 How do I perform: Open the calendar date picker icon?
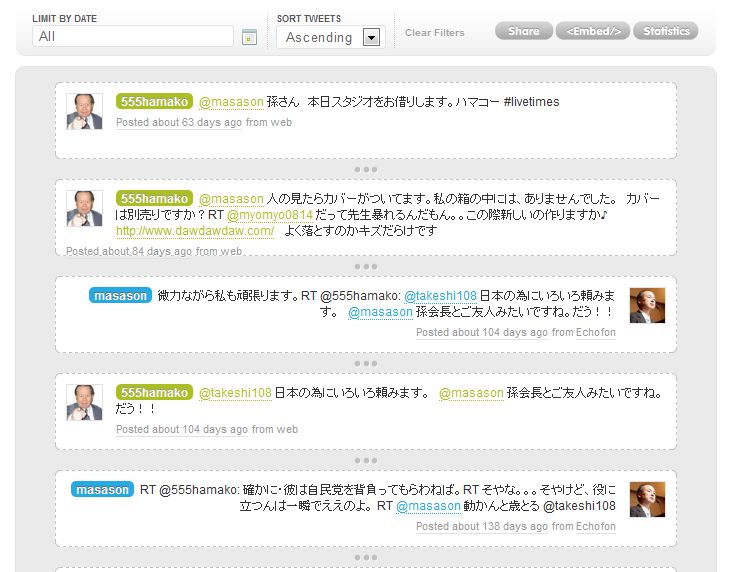pyautogui.click(x=249, y=37)
